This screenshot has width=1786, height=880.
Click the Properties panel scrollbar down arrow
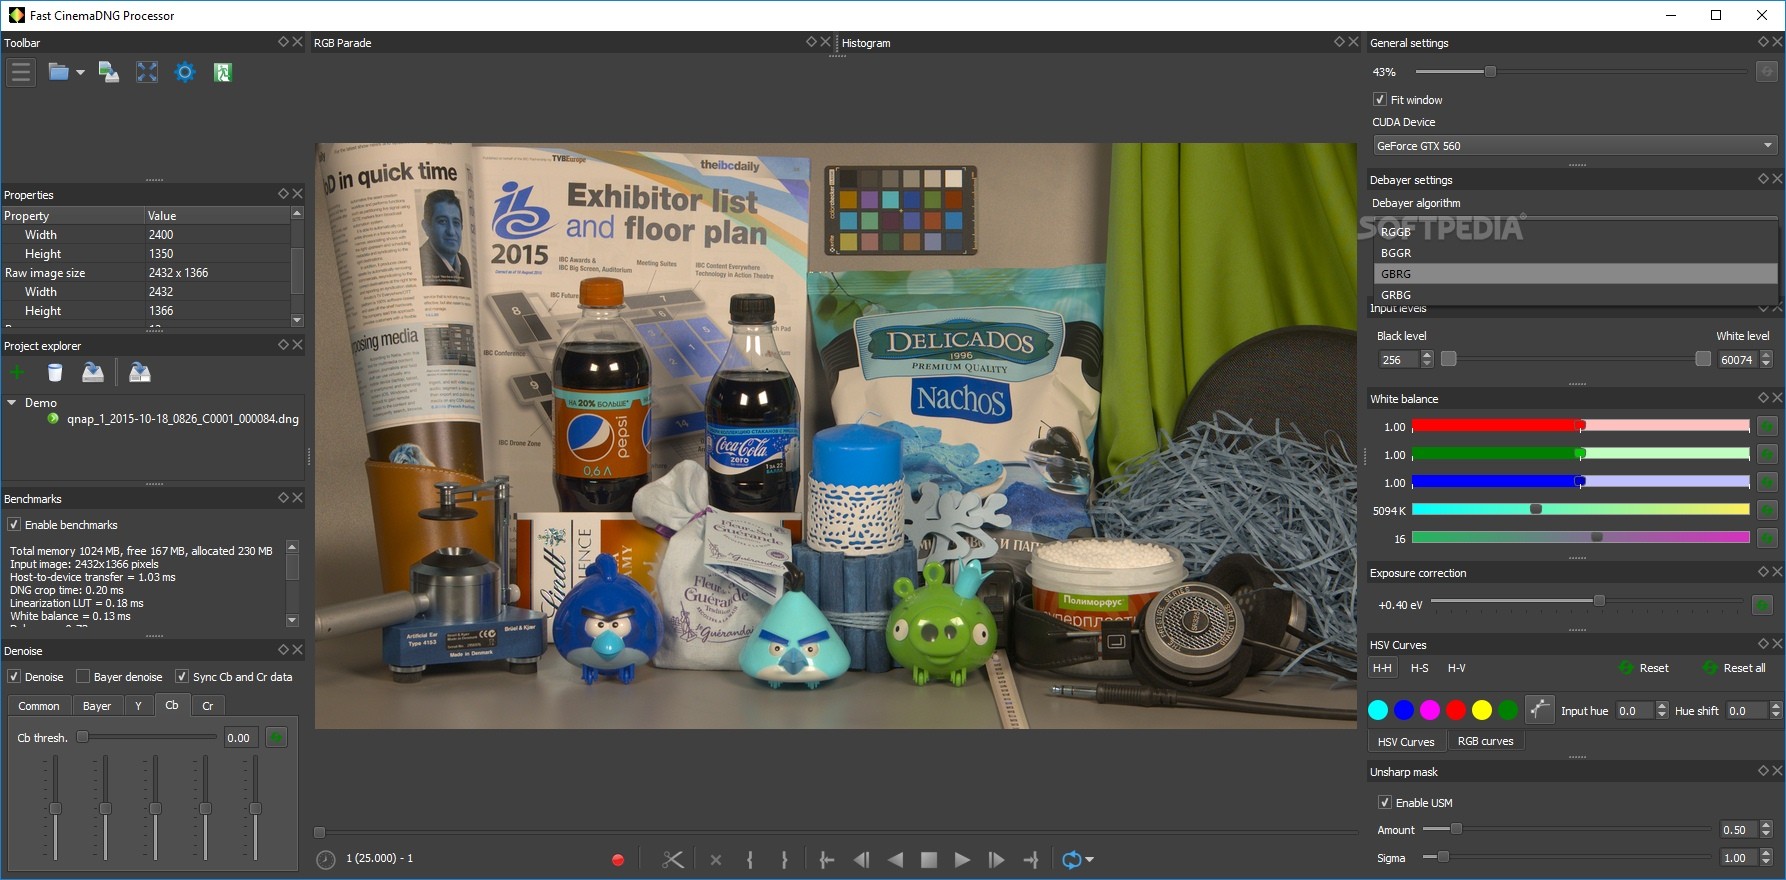[x=297, y=320]
